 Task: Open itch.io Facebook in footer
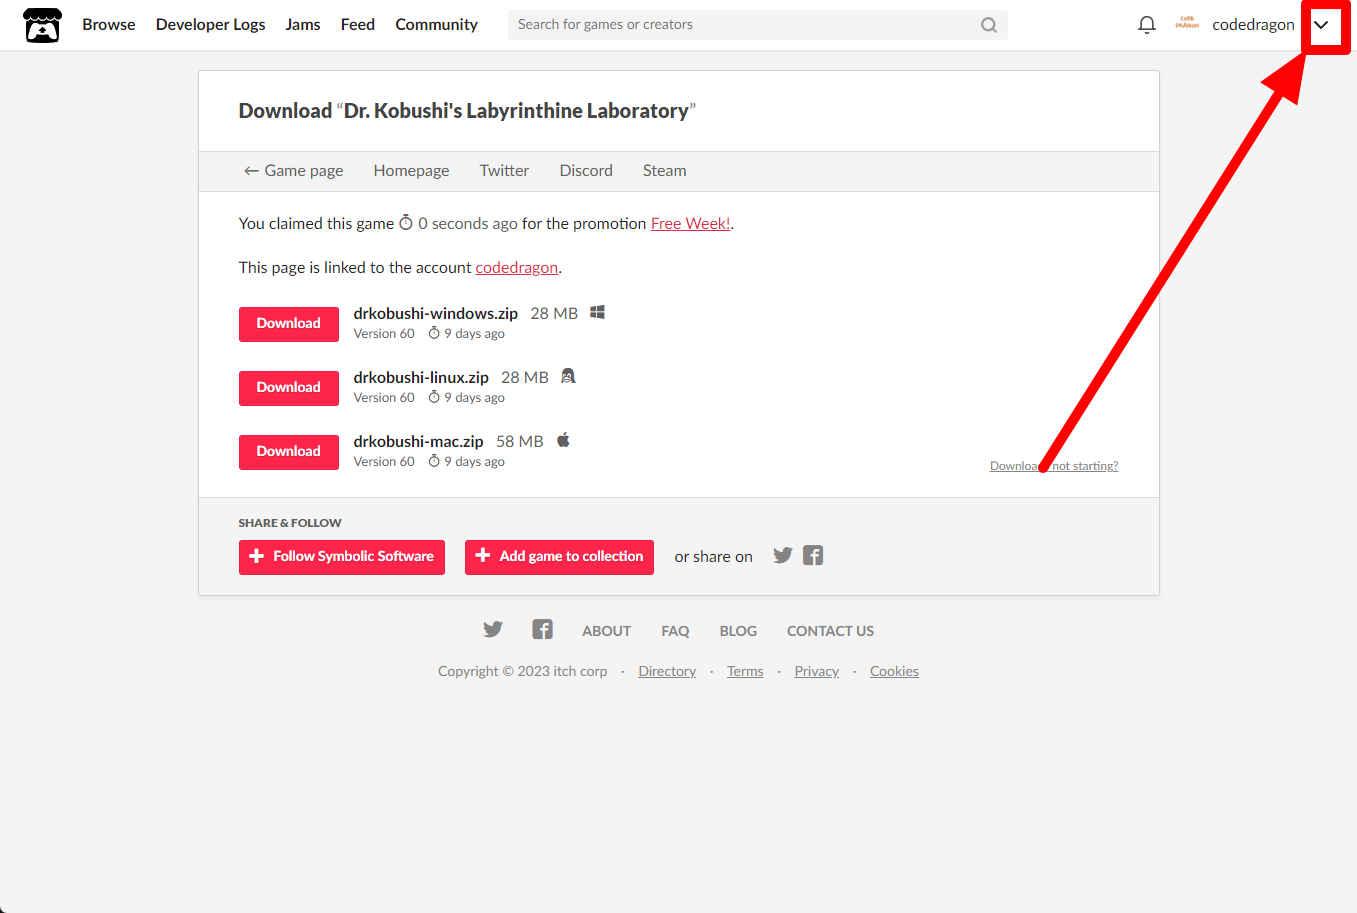point(542,629)
